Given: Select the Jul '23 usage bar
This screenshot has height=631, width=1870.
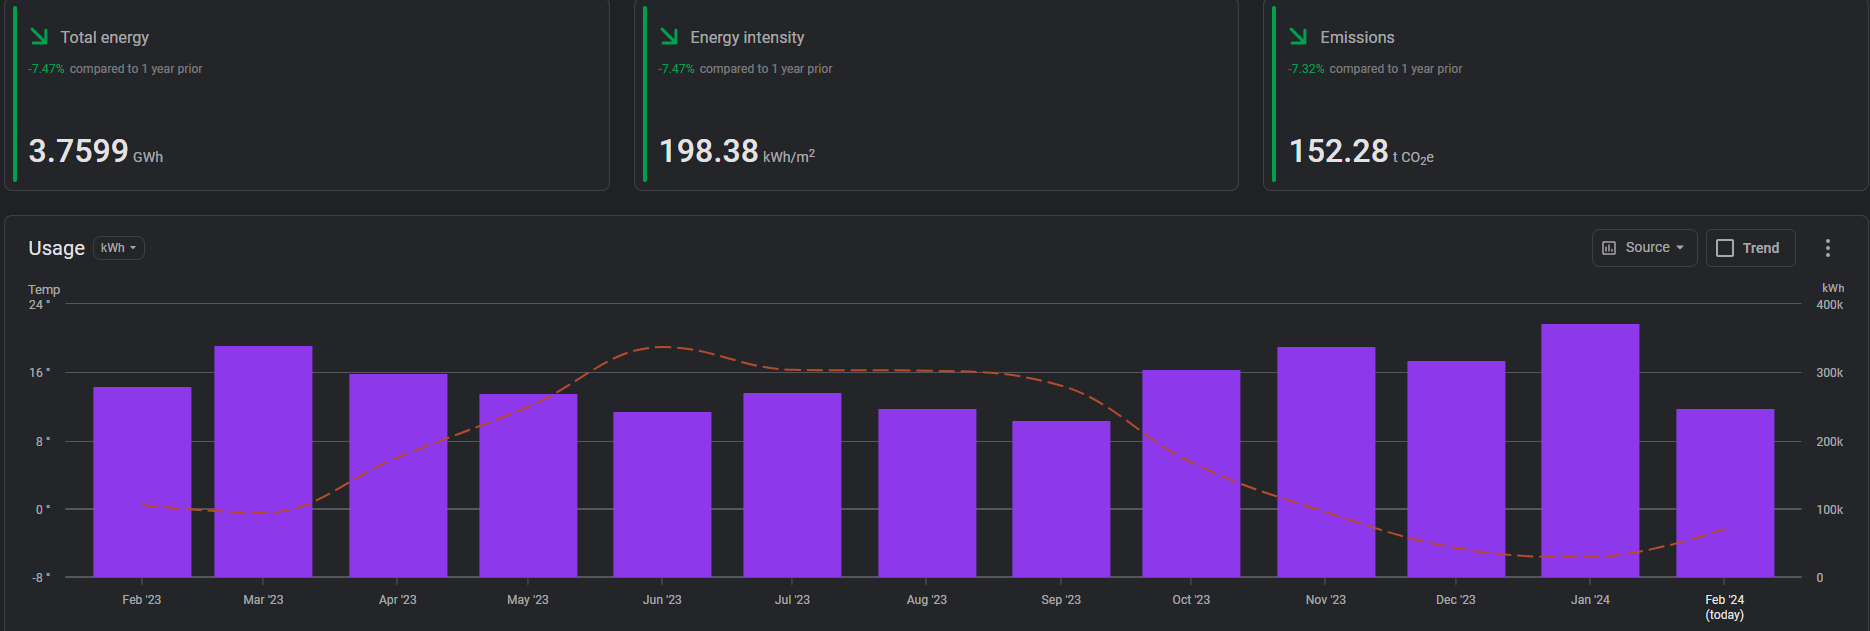Looking at the screenshot, I should pos(792,485).
